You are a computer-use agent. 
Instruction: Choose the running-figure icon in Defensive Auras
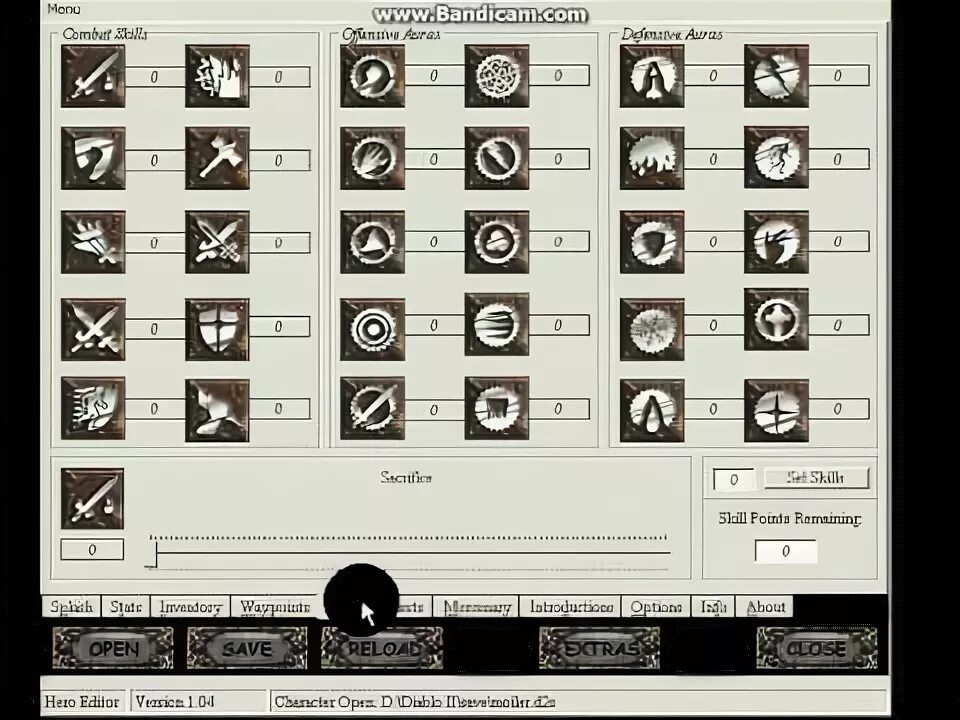776,157
